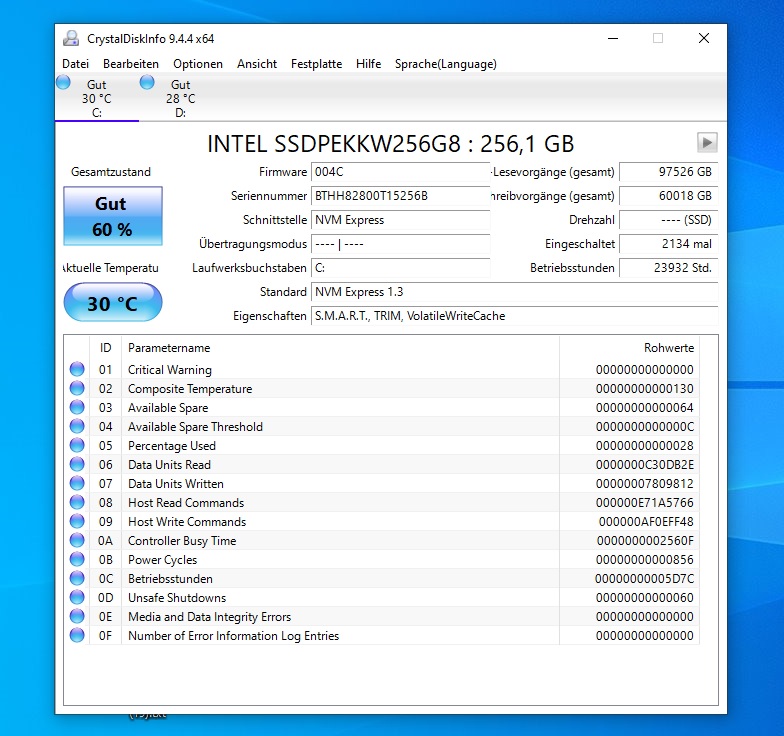The image size is (784, 736).
Task: Click the Lesevorgänge value 97526 GB
Action: click(669, 172)
